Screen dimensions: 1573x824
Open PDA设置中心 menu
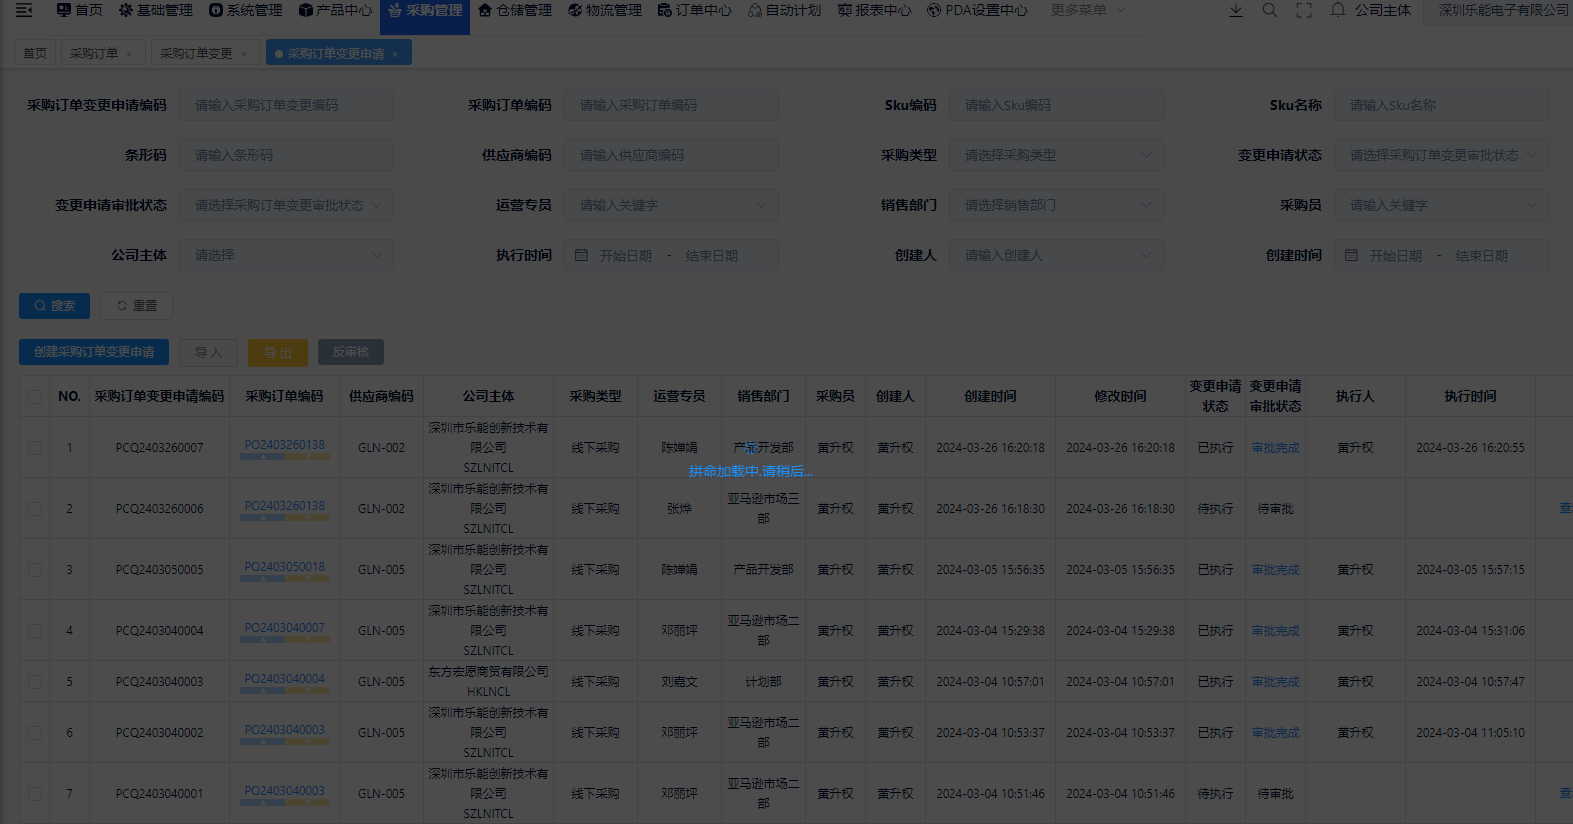coord(978,10)
